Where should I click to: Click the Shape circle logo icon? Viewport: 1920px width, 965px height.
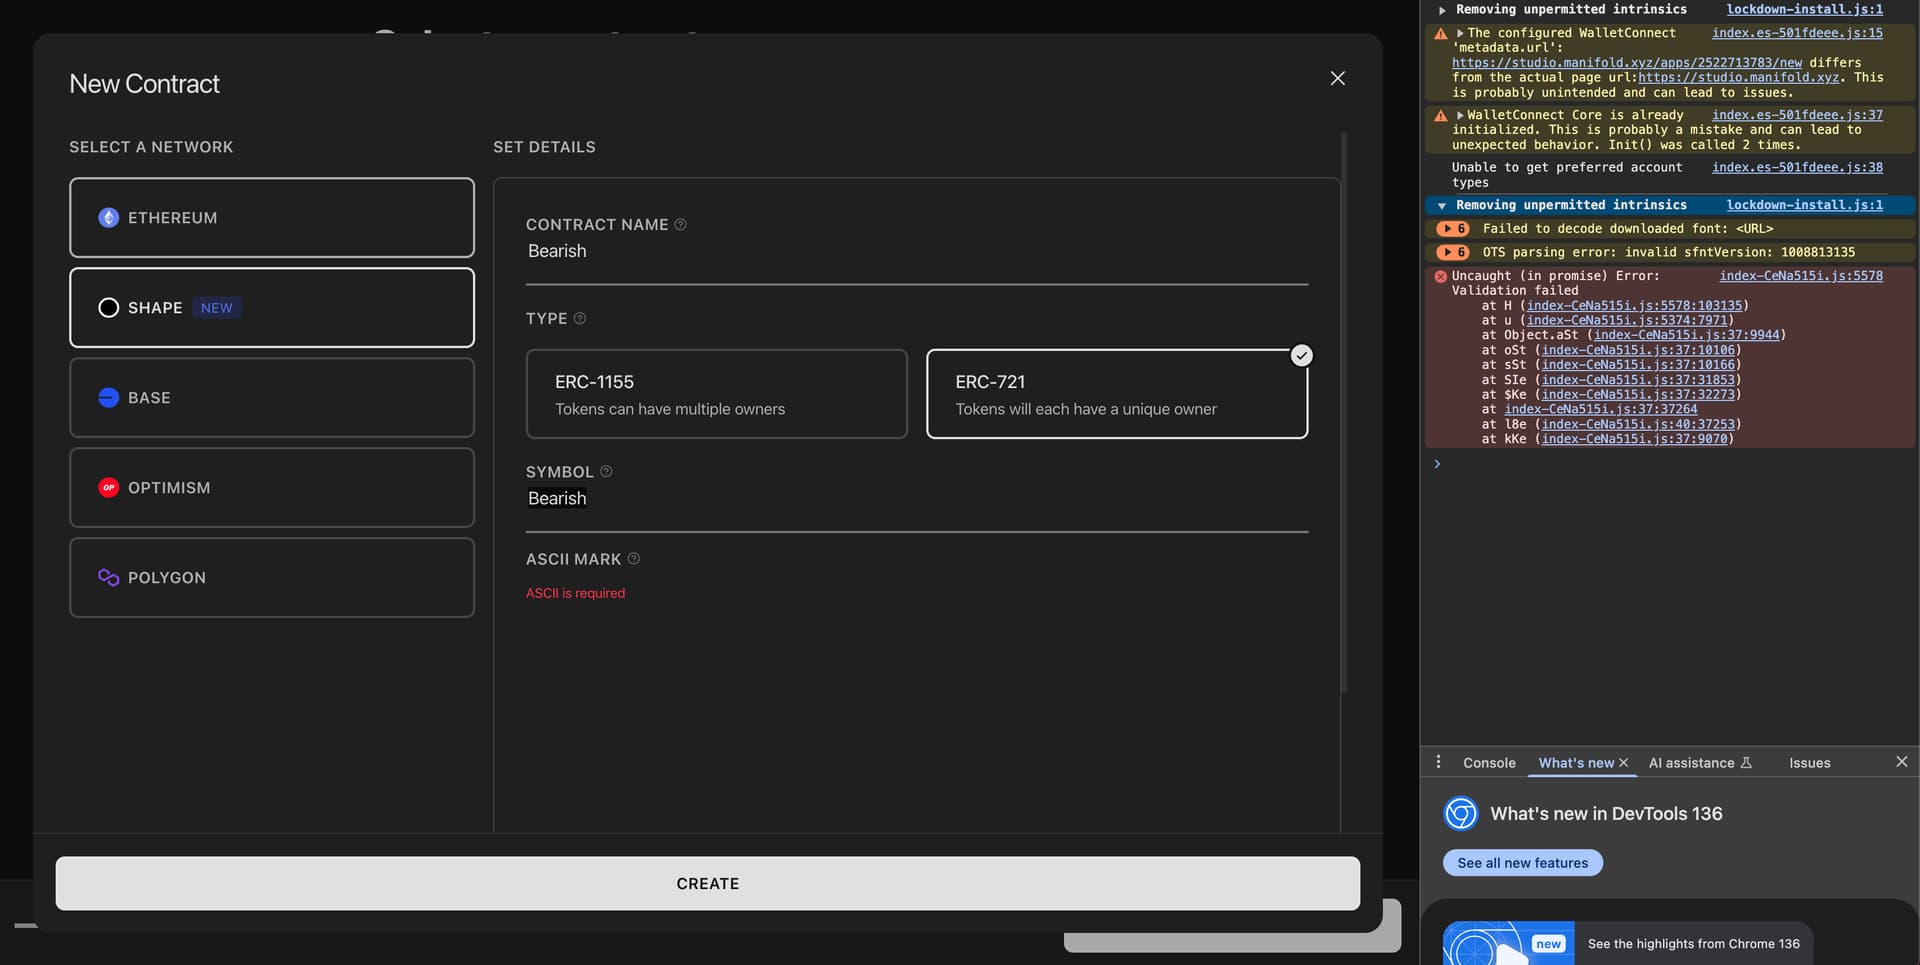coord(109,308)
